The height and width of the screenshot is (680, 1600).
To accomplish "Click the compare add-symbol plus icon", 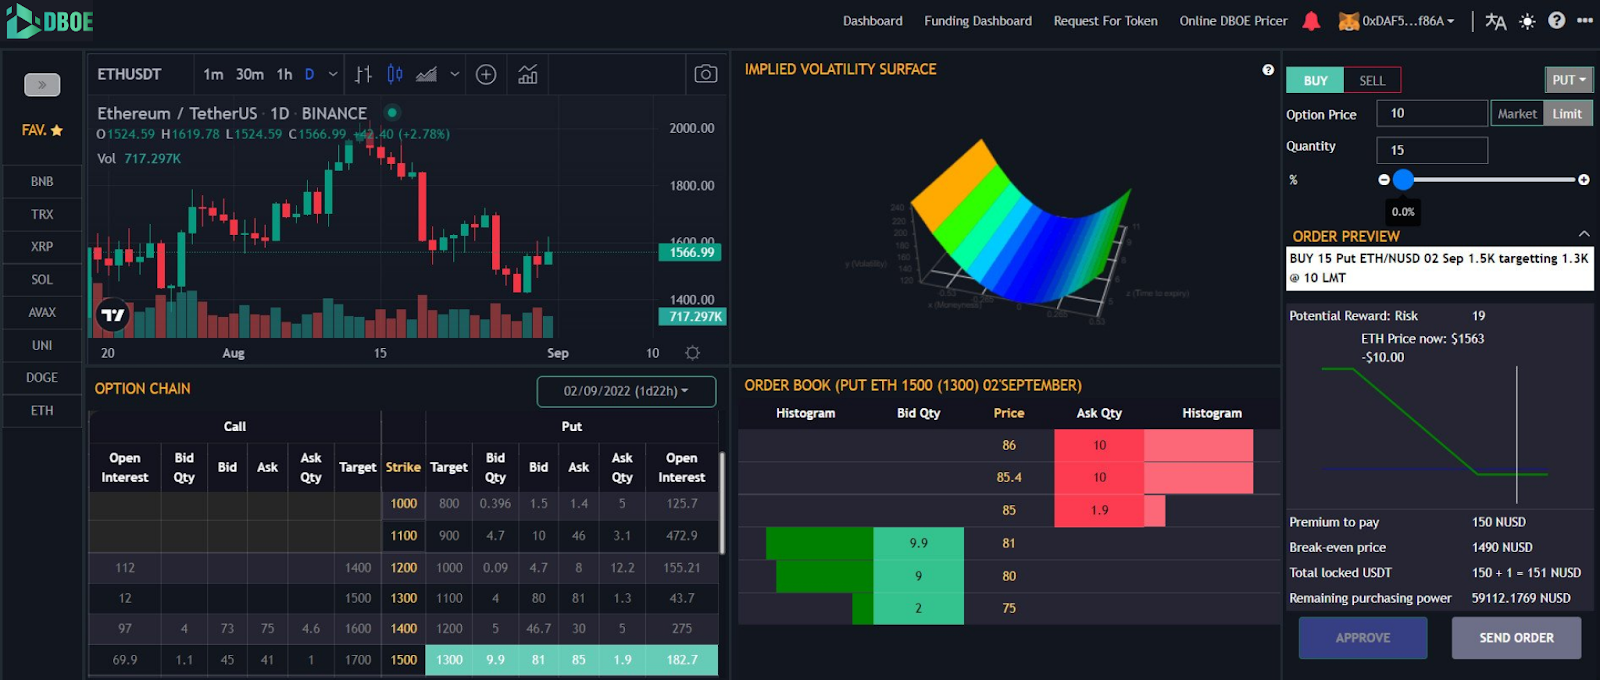I will (x=486, y=74).
